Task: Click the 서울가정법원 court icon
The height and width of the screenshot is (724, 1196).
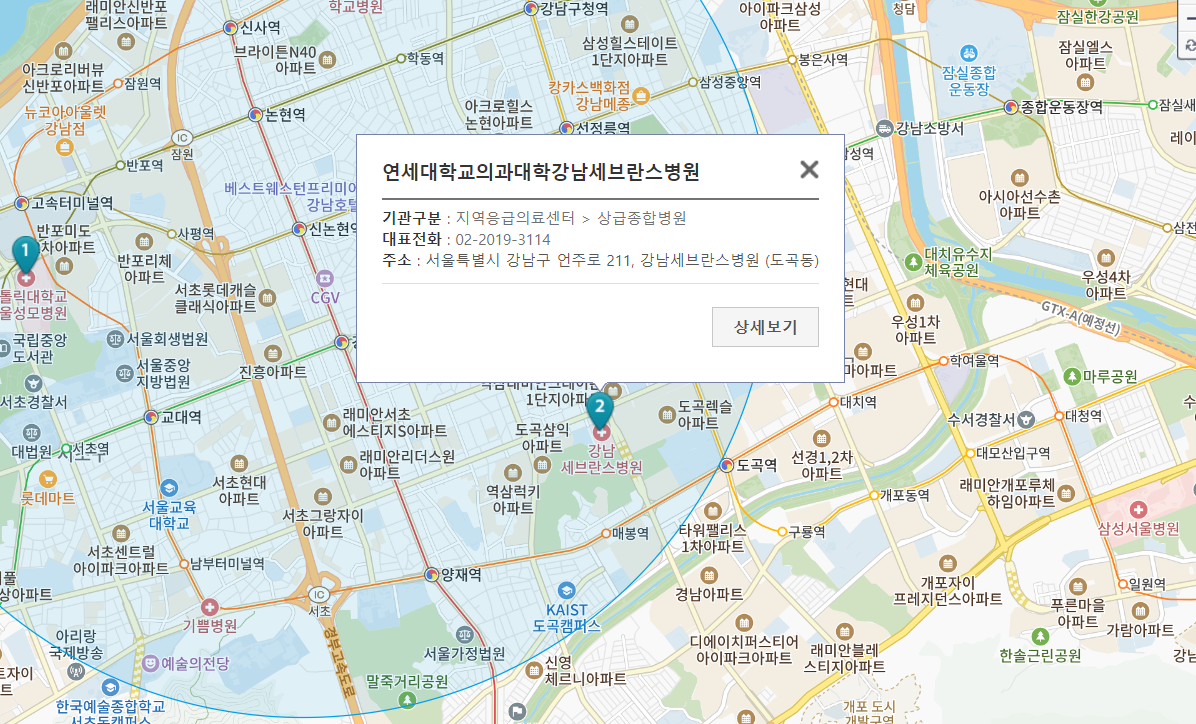Action: pyautogui.click(x=465, y=635)
